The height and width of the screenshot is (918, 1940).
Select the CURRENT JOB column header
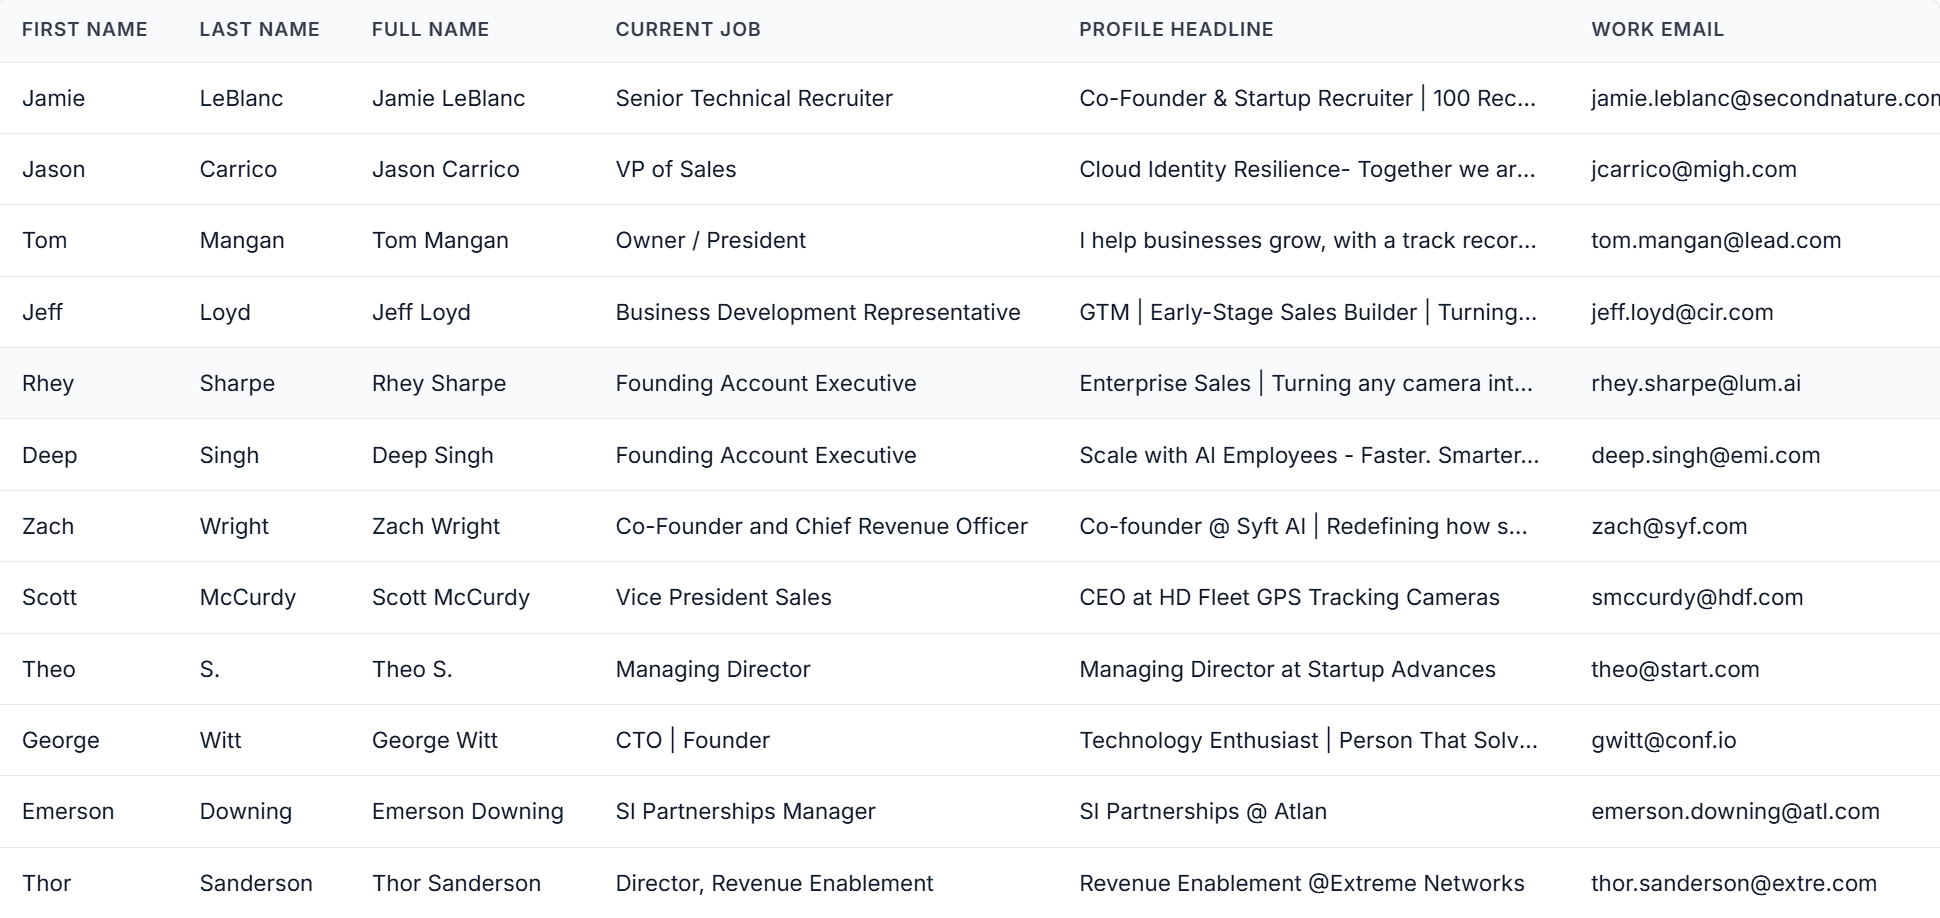[688, 30]
